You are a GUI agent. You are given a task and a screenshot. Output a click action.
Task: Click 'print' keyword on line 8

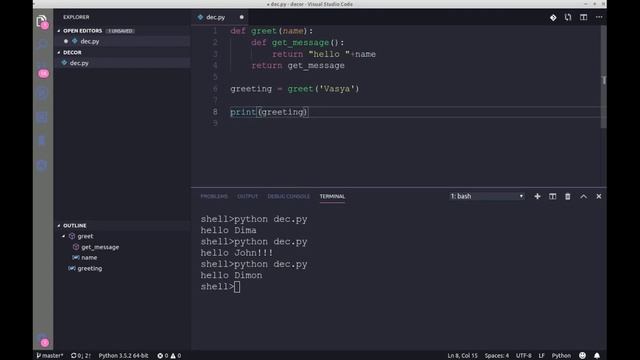[243, 112]
